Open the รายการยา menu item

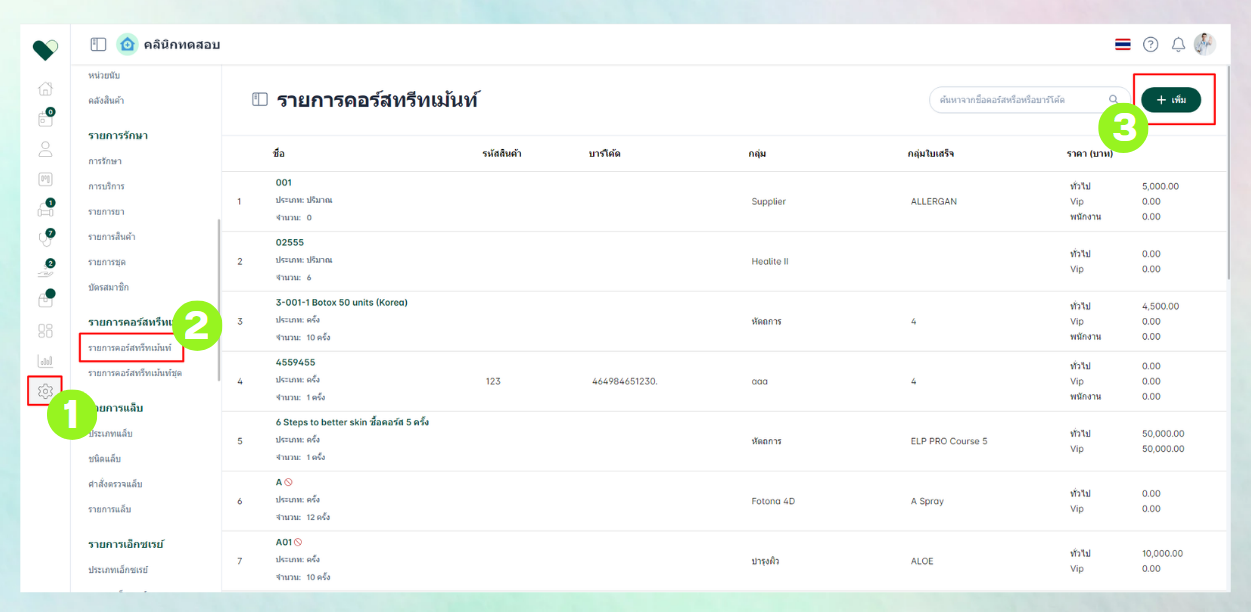pyautogui.click(x=106, y=212)
